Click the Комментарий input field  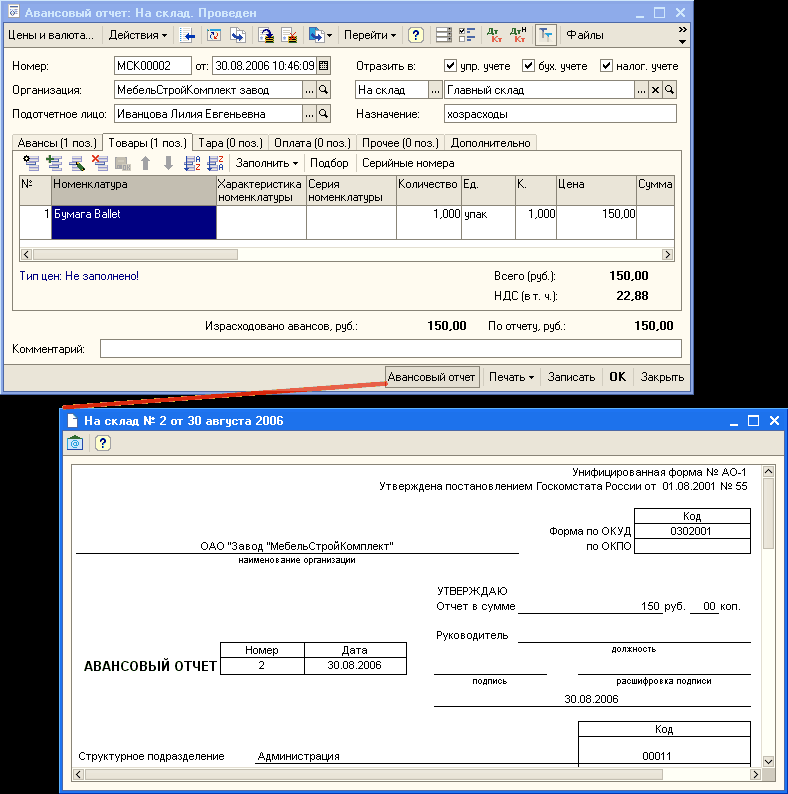click(x=390, y=348)
